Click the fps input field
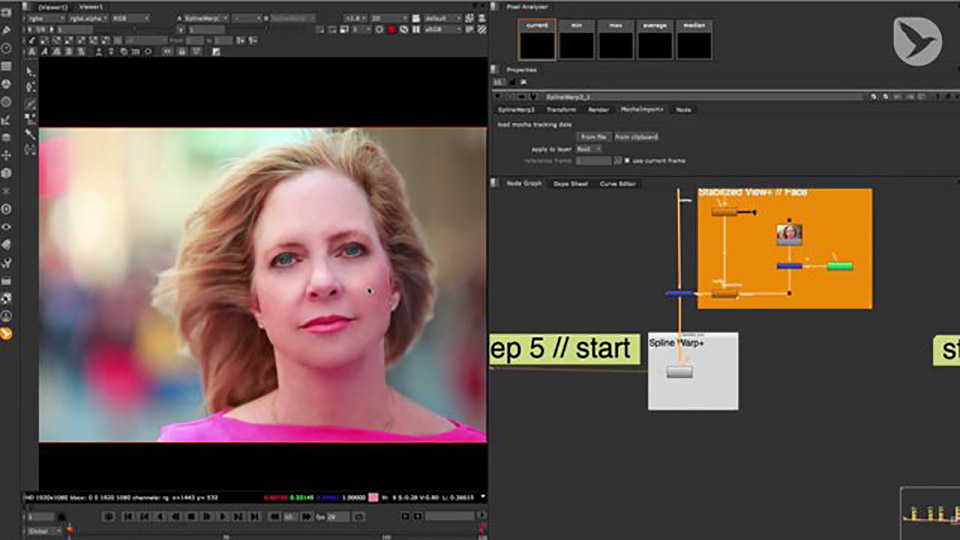The image size is (960, 540). click(337, 517)
